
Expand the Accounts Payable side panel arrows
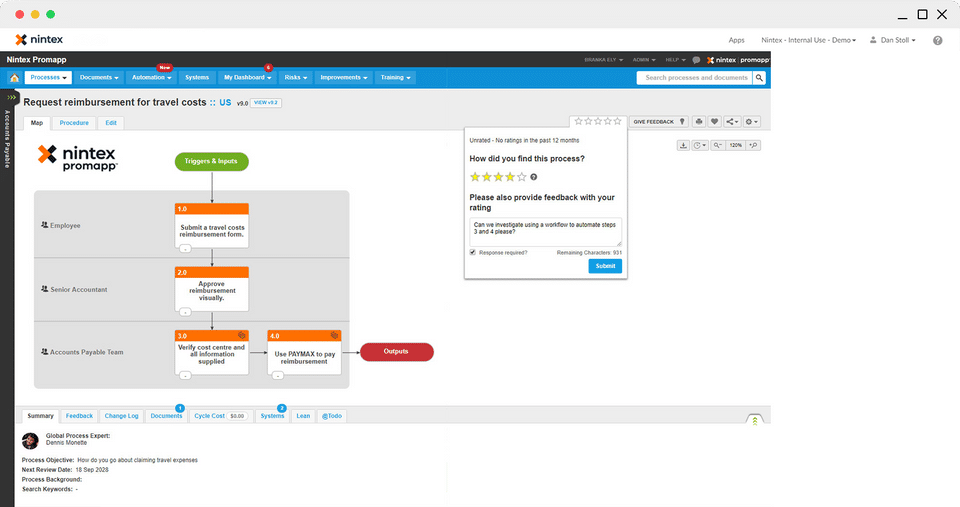click(11, 97)
